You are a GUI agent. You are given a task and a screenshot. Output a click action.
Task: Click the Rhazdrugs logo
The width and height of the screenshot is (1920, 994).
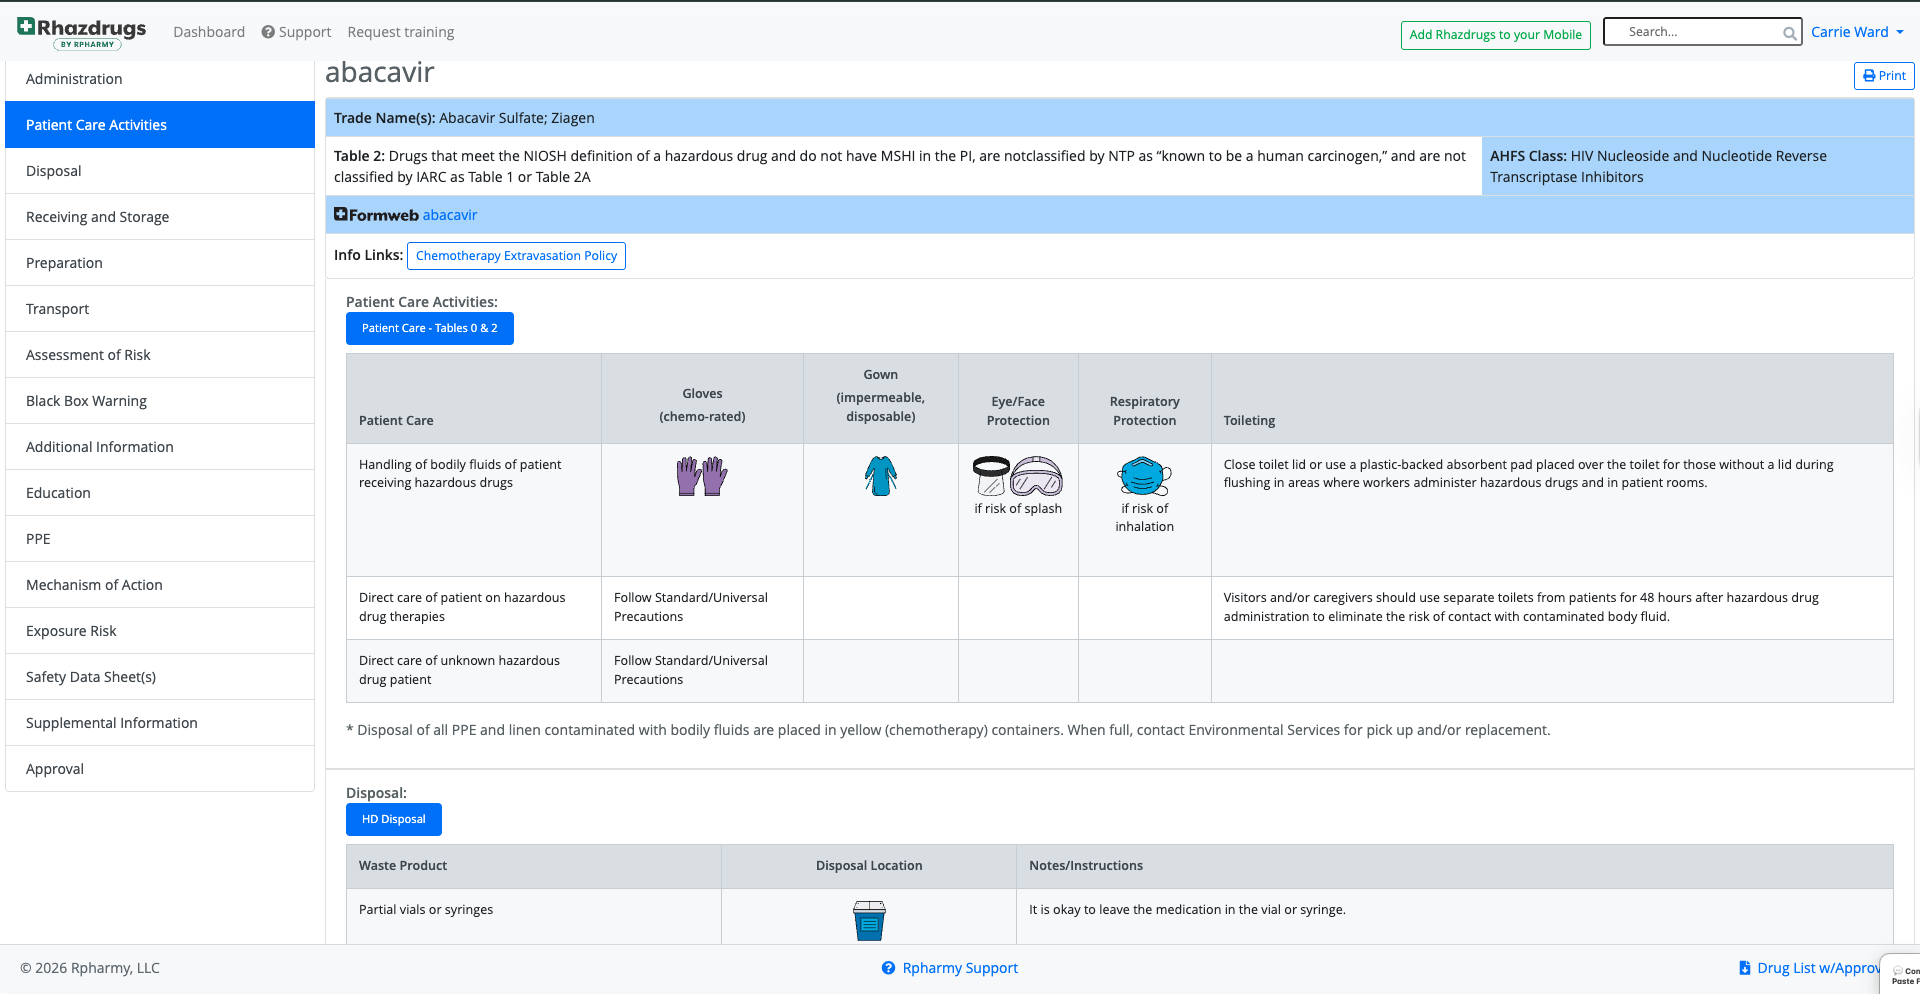click(x=82, y=32)
